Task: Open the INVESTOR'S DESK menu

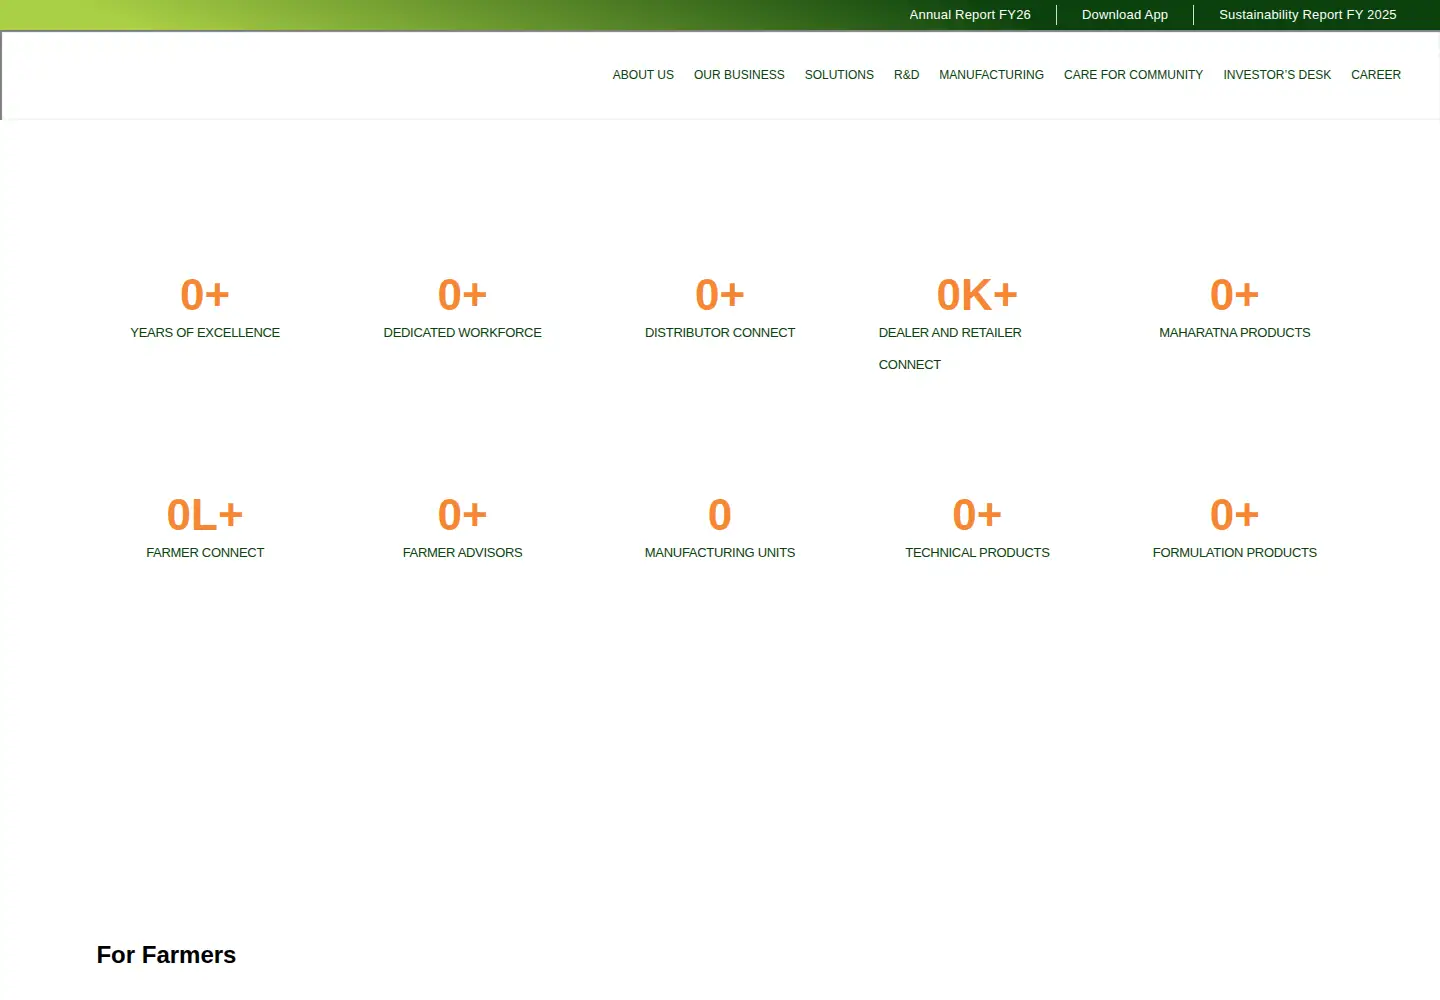Action: (1277, 75)
